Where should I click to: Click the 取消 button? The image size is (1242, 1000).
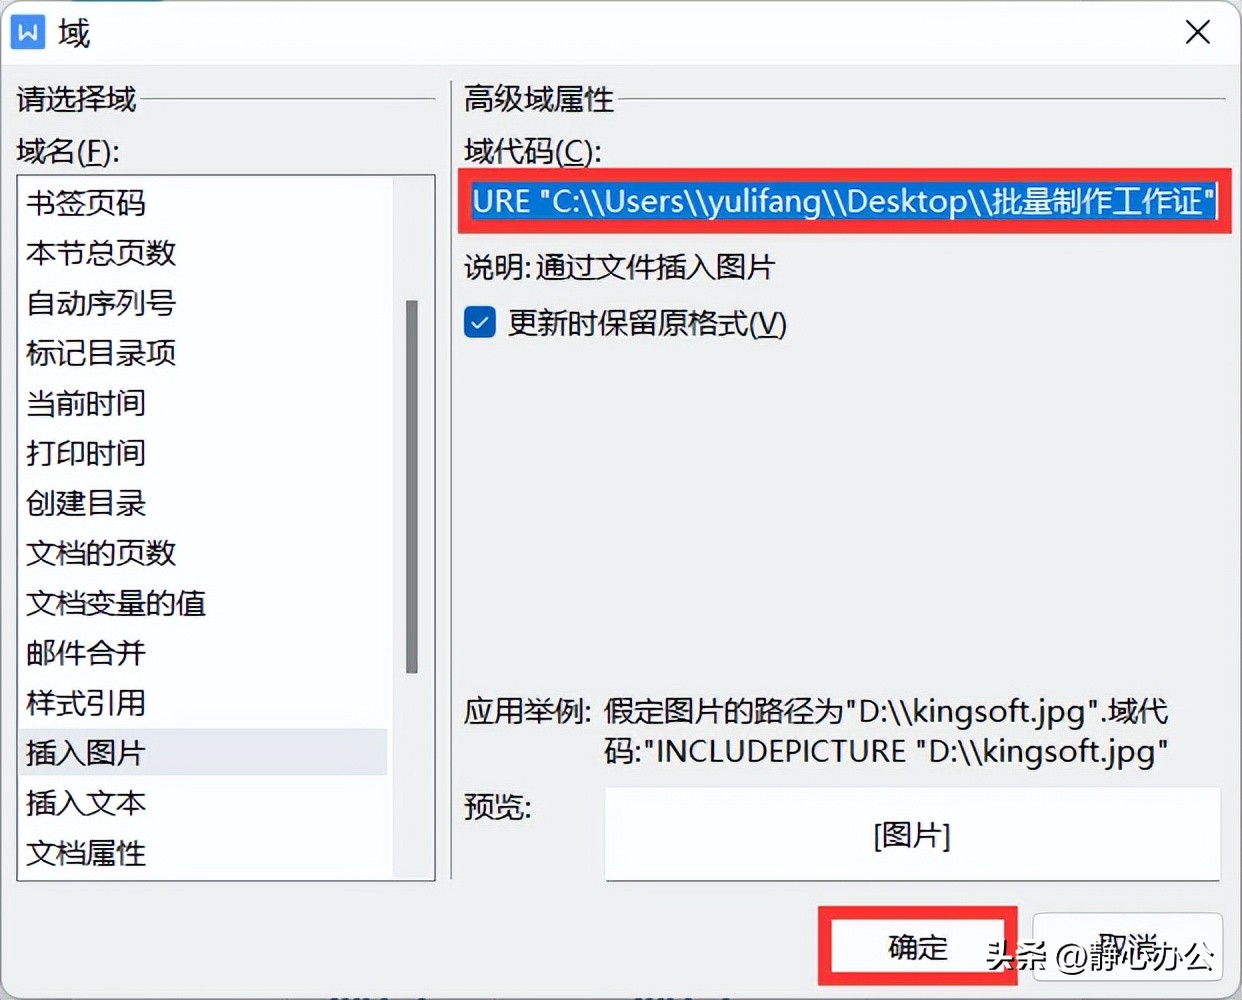click(x=1127, y=946)
